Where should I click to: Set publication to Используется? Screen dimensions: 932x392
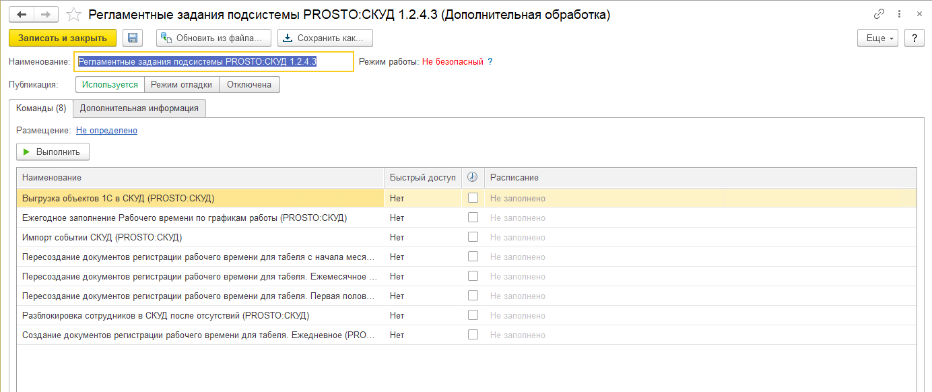tap(111, 85)
